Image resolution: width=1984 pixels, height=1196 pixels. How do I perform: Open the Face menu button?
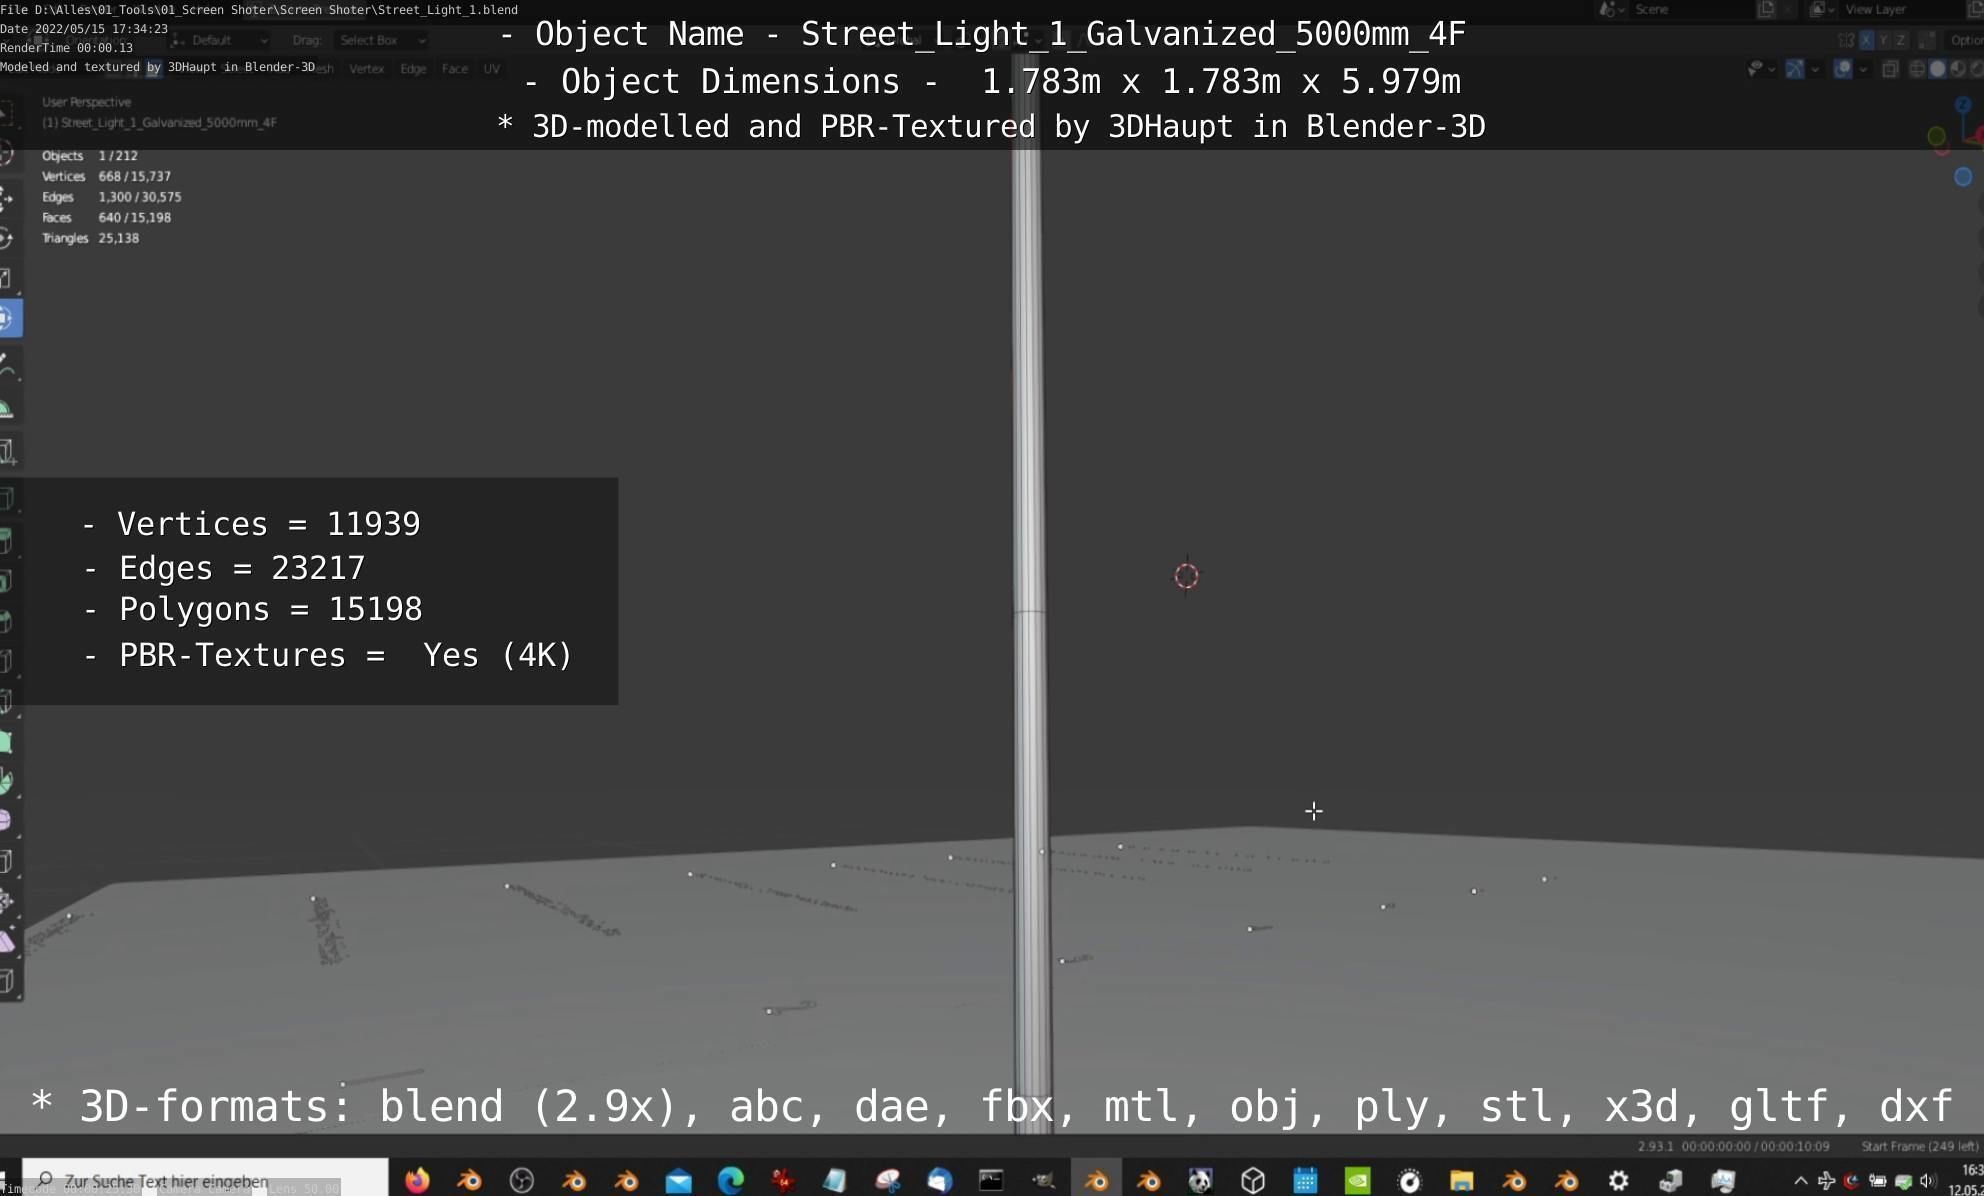tap(454, 69)
